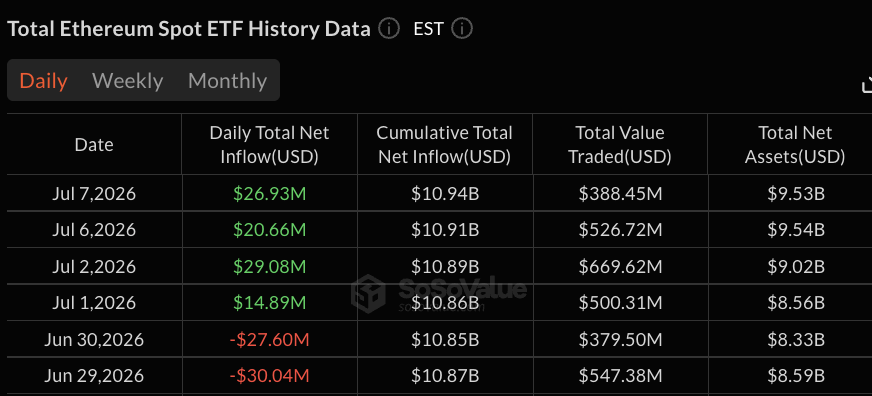This screenshot has height=396, width=872.
Task: Switch to the Monthly tab
Action: point(227,81)
